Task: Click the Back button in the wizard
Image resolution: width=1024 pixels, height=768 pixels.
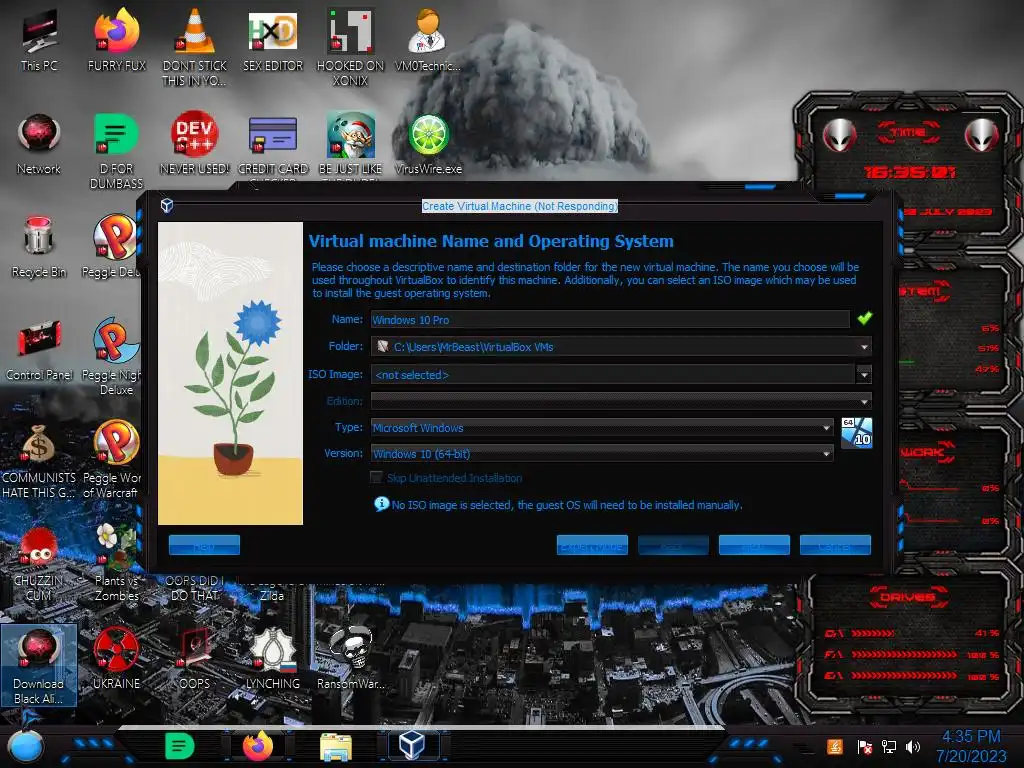Action: (x=673, y=545)
